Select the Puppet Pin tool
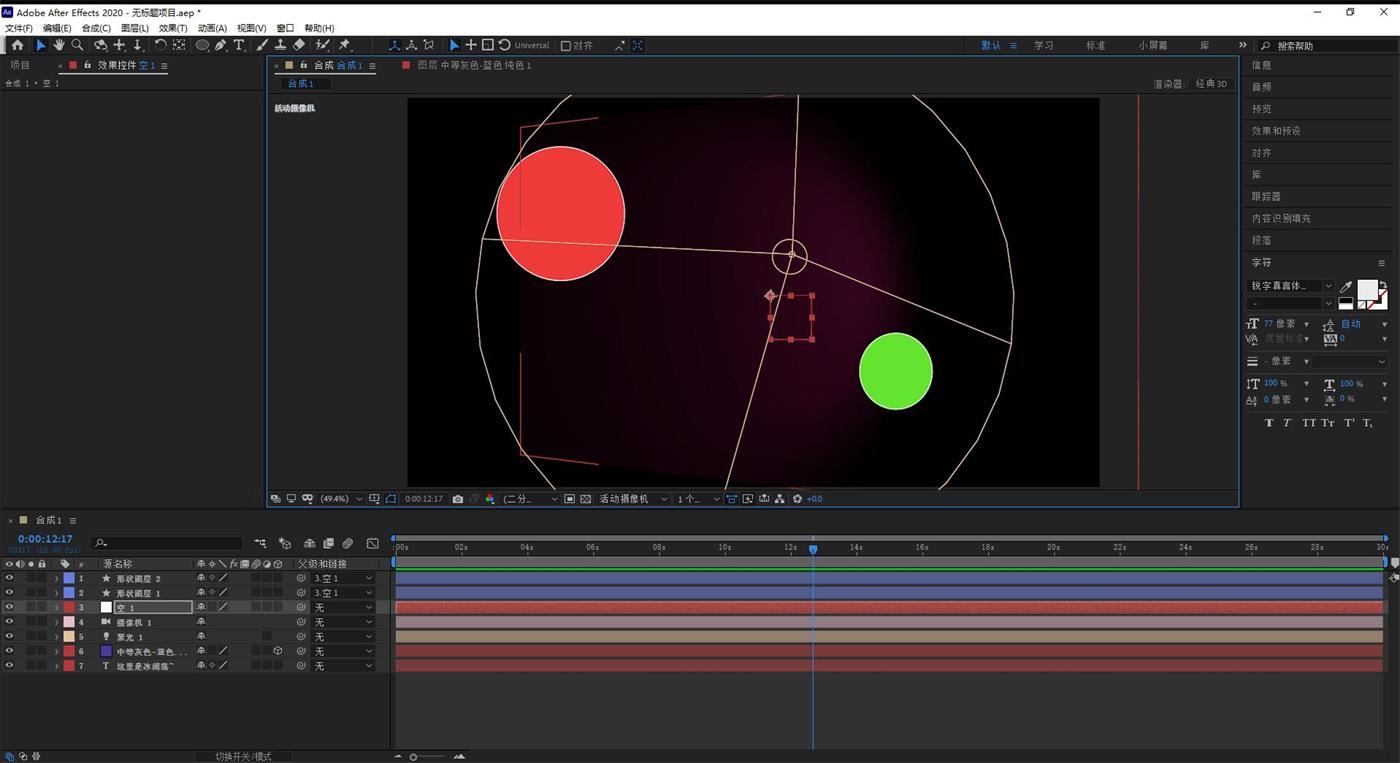1400x763 pixels. tap(345, 45)
